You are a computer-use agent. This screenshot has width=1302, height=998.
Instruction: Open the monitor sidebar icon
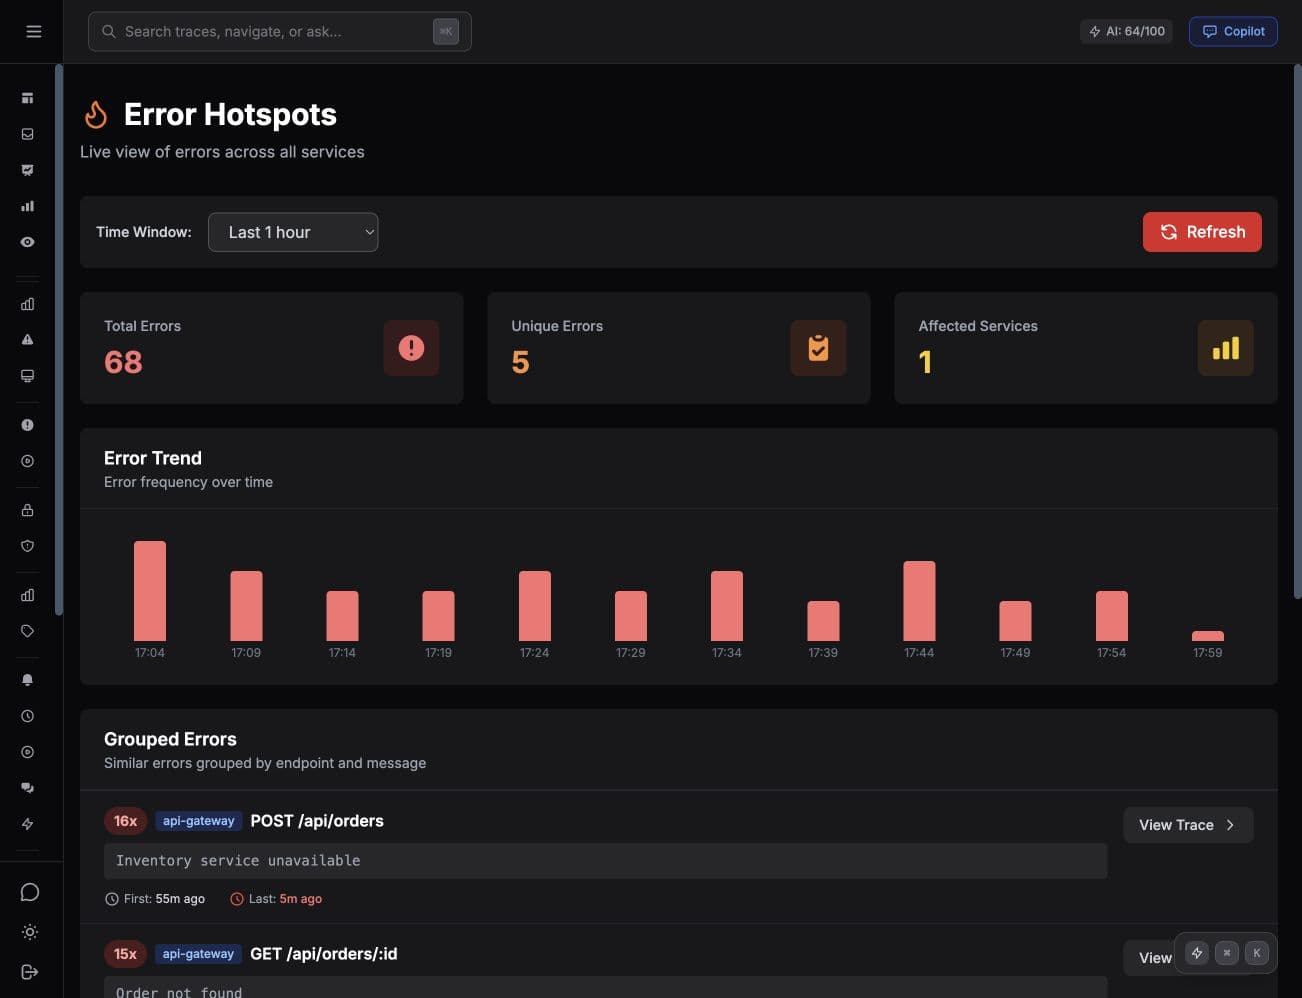pyautogui.click(x=27, y=376)
